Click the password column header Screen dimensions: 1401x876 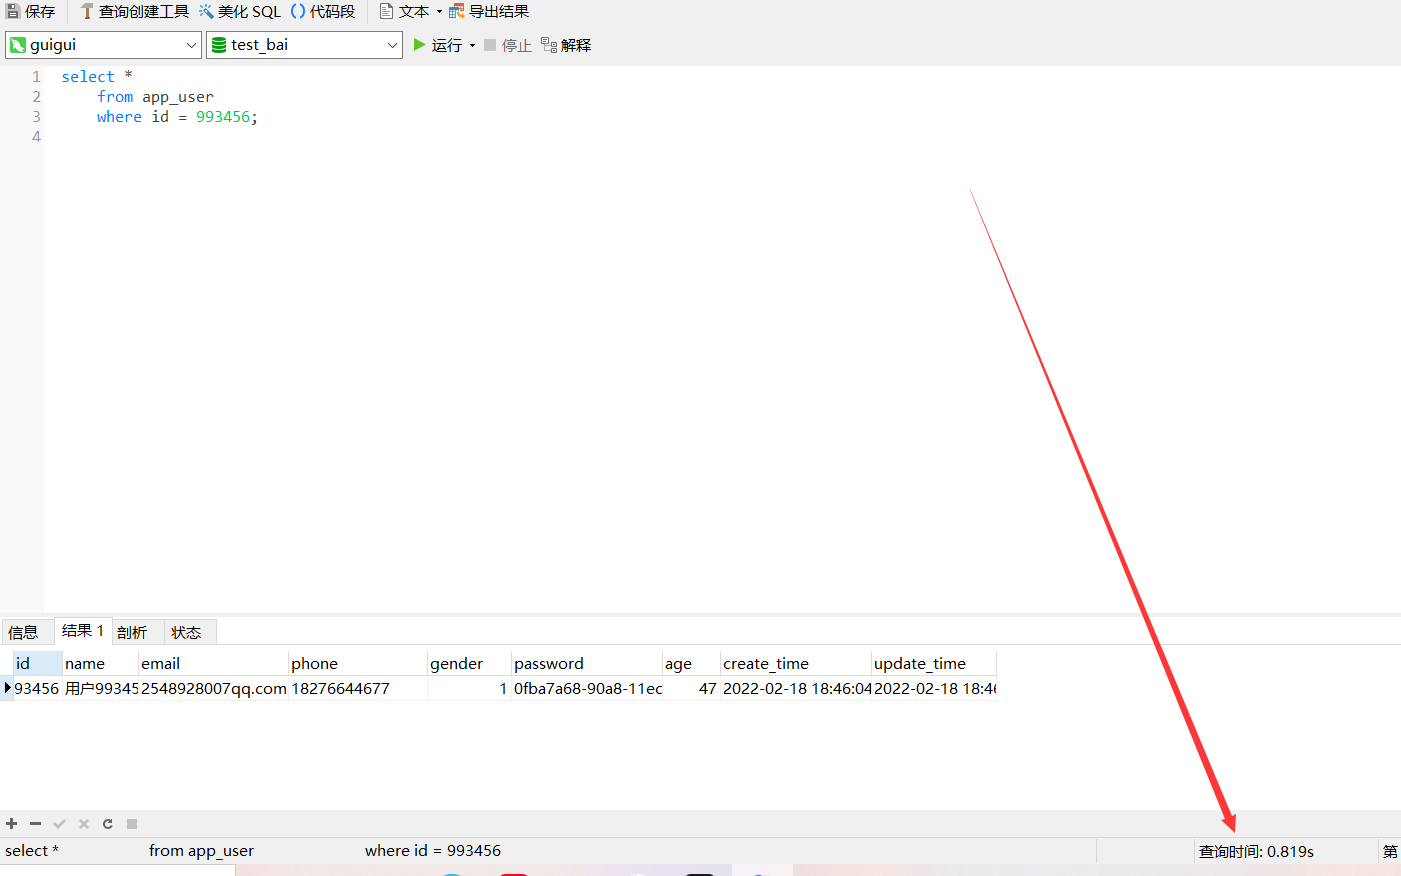pyautogui.click(x=587, y=663)
